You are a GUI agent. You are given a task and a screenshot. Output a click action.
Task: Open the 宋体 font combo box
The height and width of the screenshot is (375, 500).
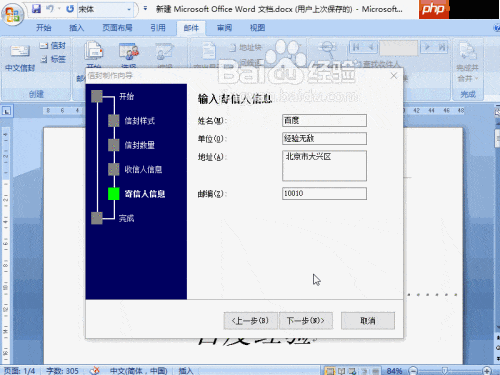(x=105, y=9)
